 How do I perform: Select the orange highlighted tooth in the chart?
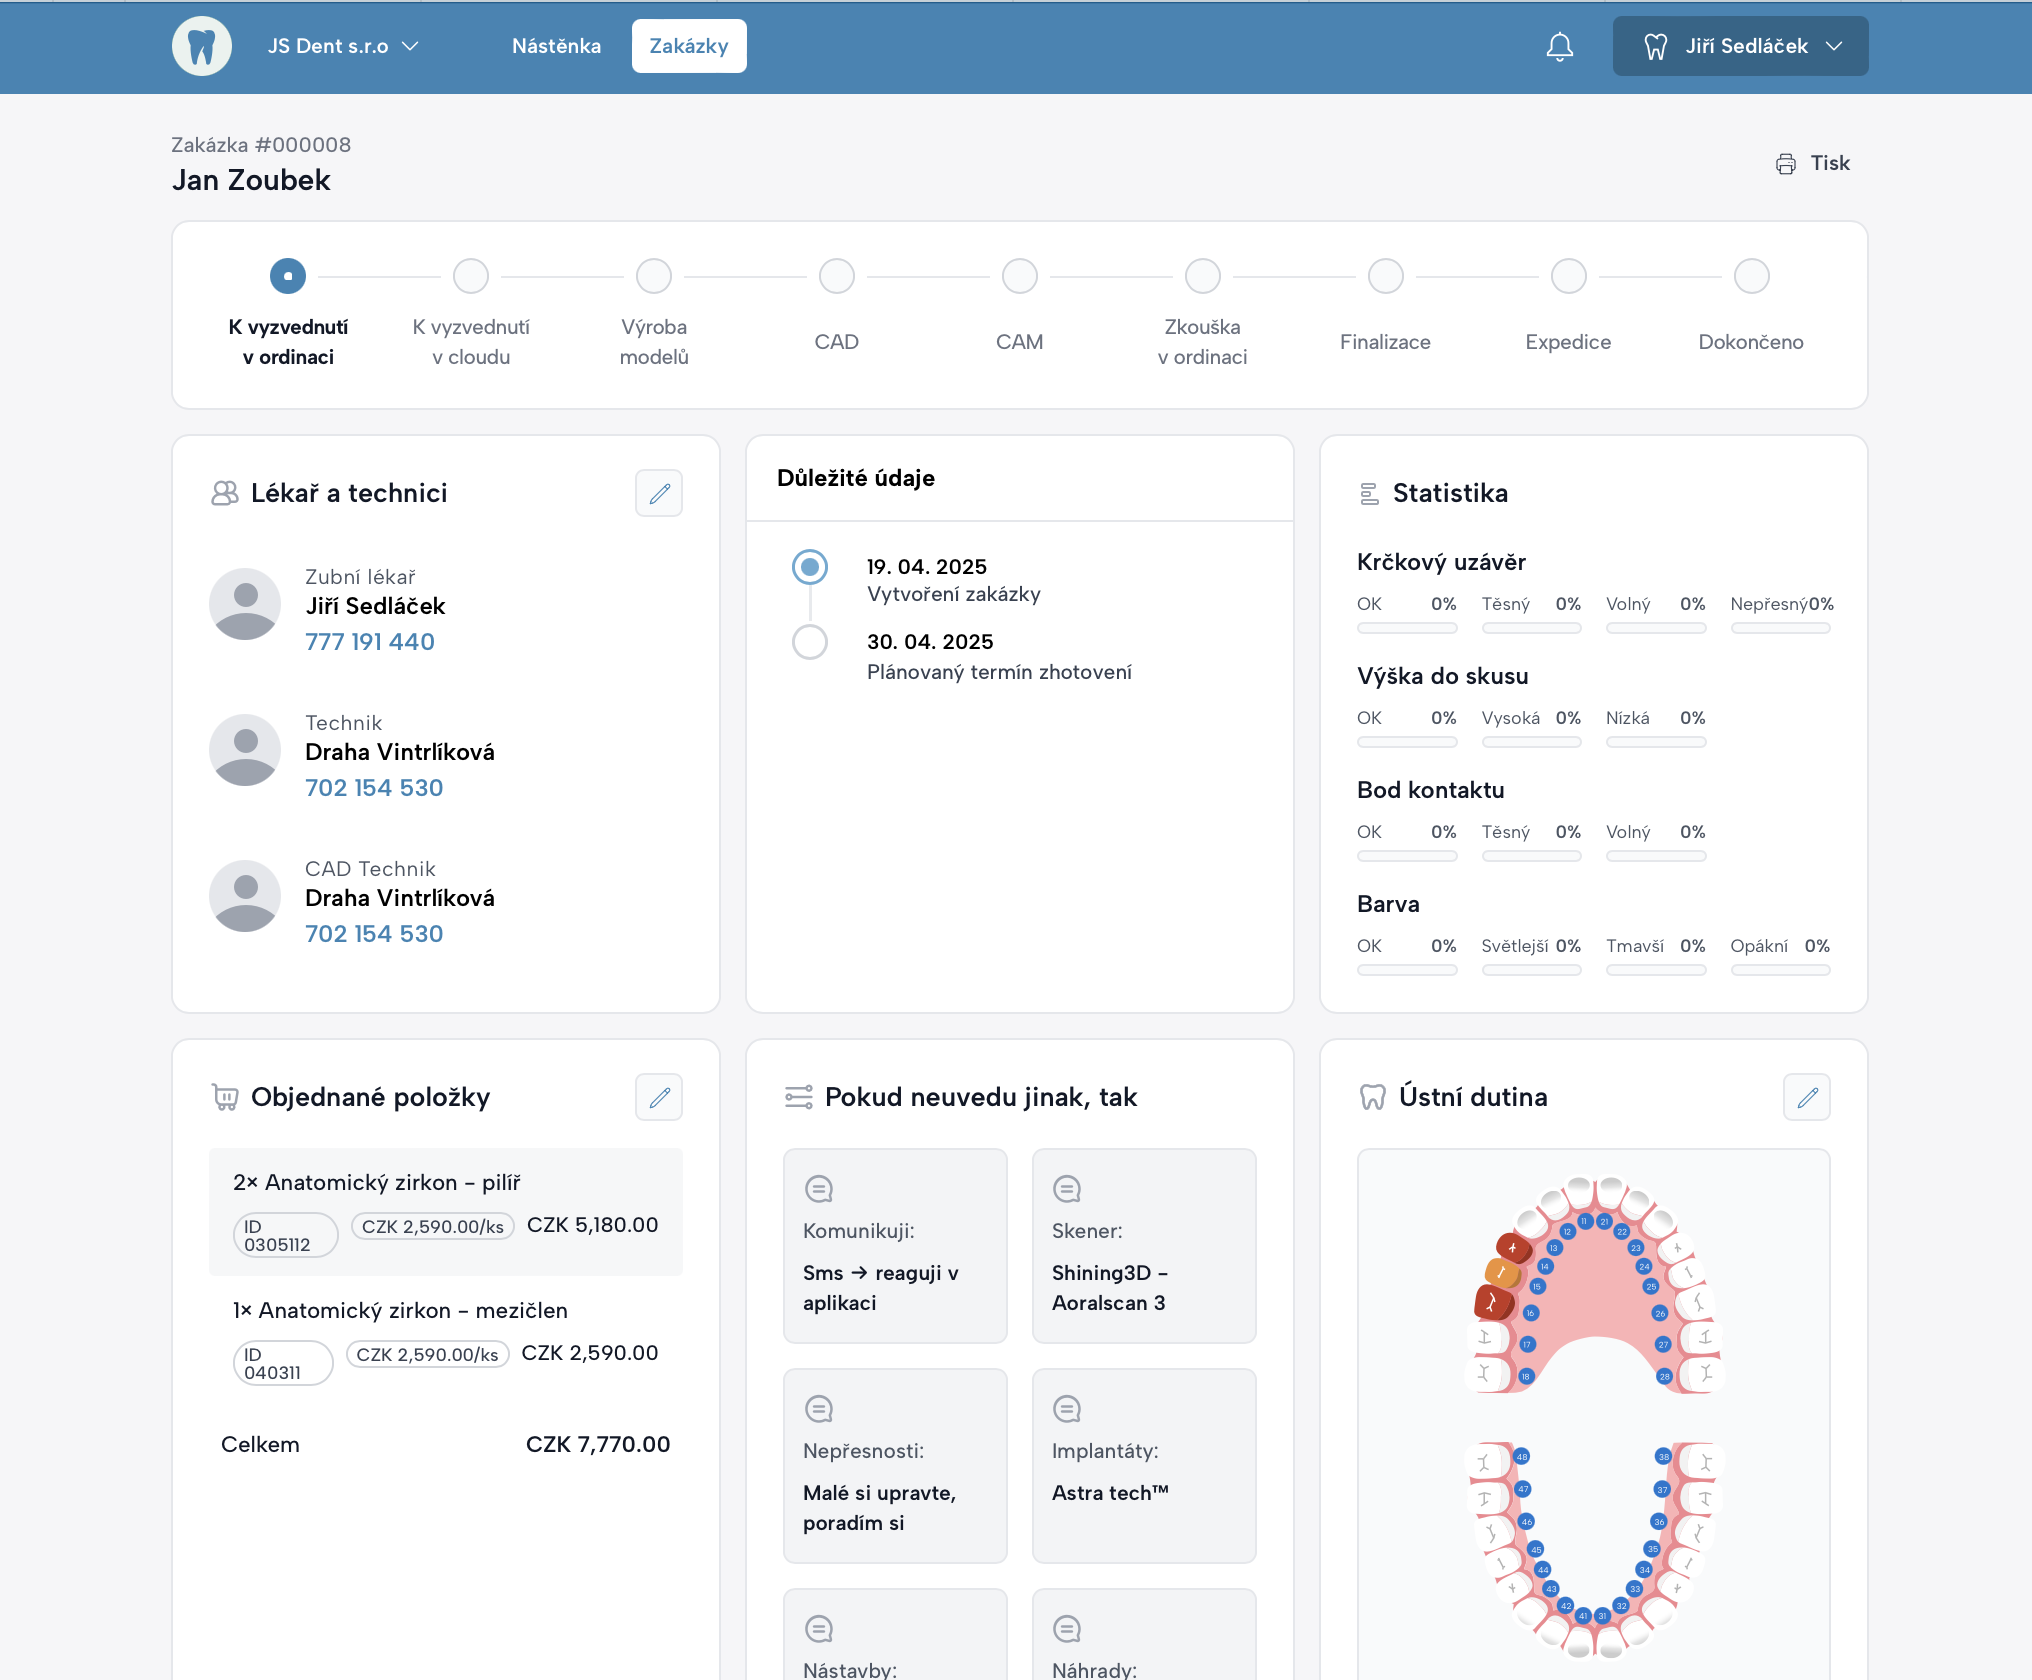[1502, 1272]
